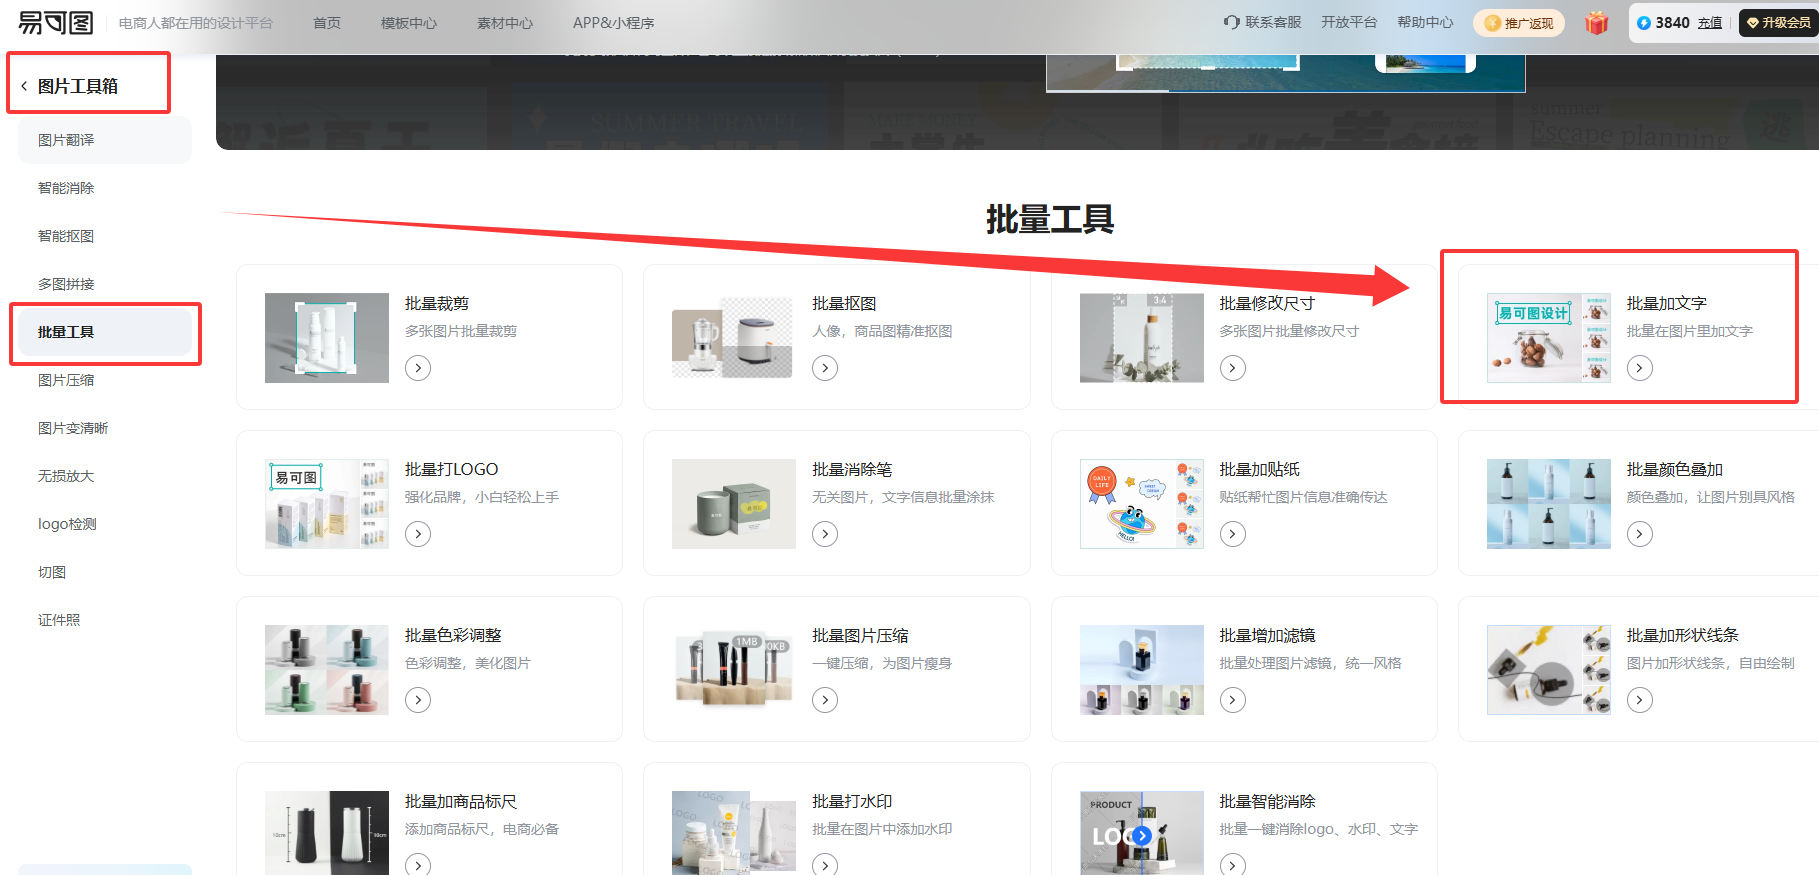Click the gift box icon
The height and width of the screenshot is (875, 1819).
pyautogui.click(x=1596, y=23)
